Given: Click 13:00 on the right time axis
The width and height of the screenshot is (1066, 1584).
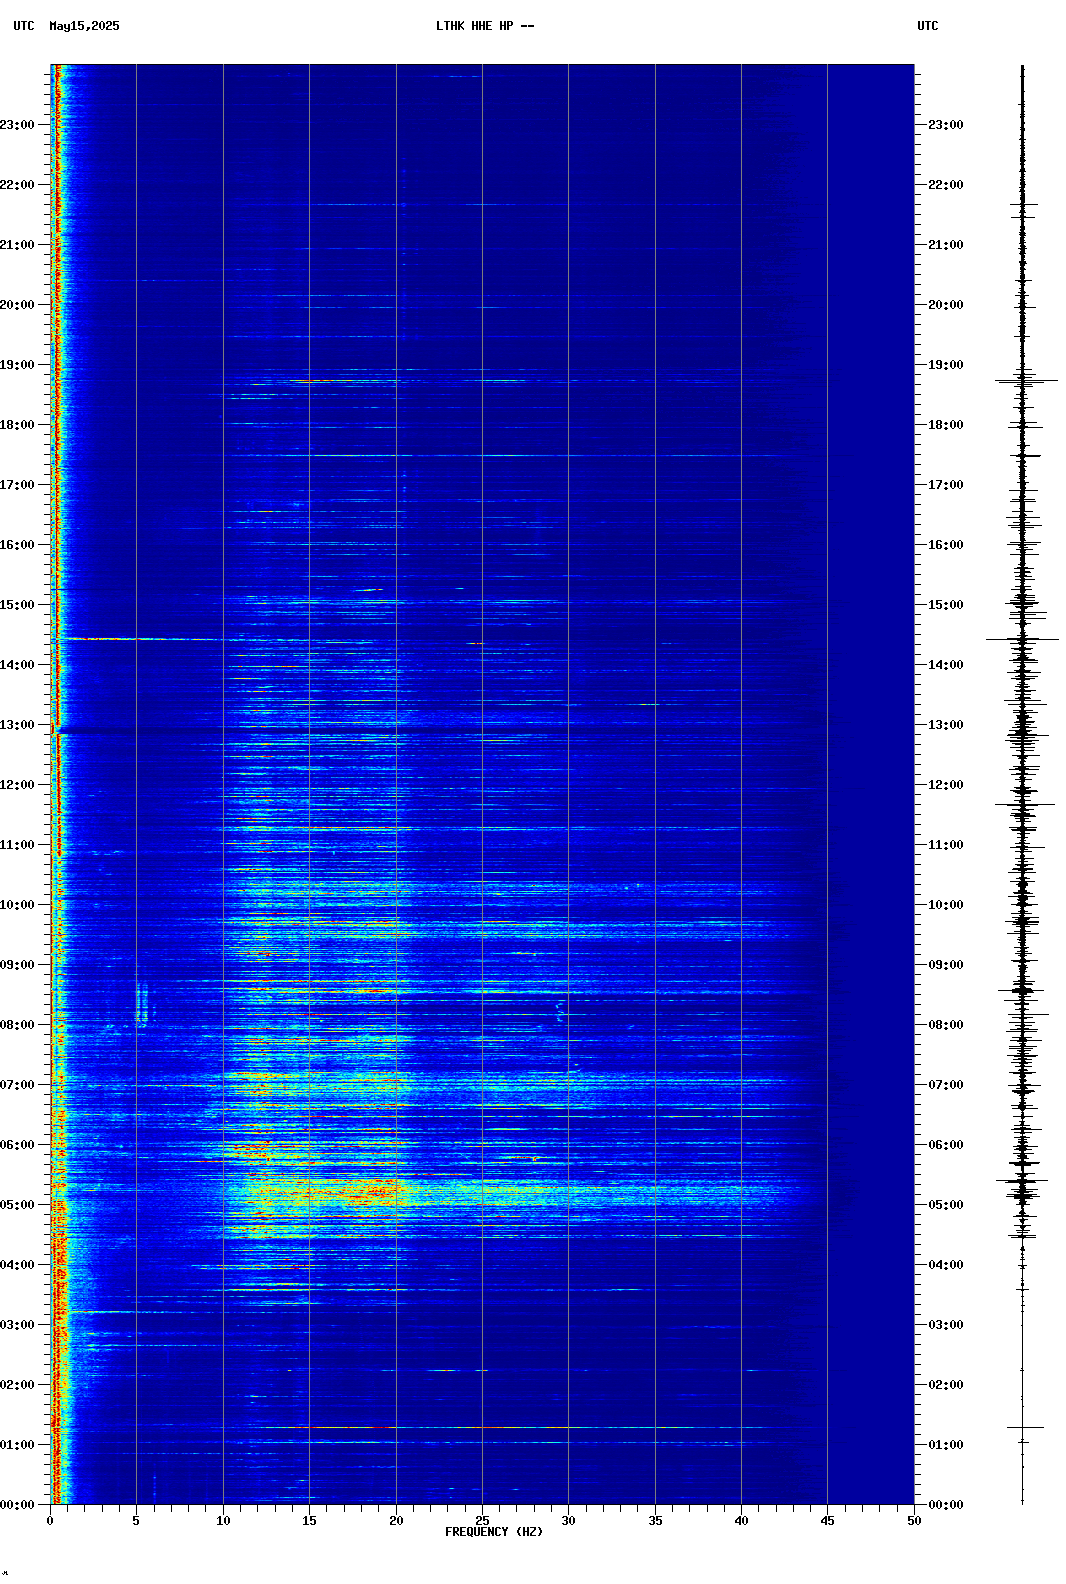Looking at the screenshot, I should click(946, 725).
